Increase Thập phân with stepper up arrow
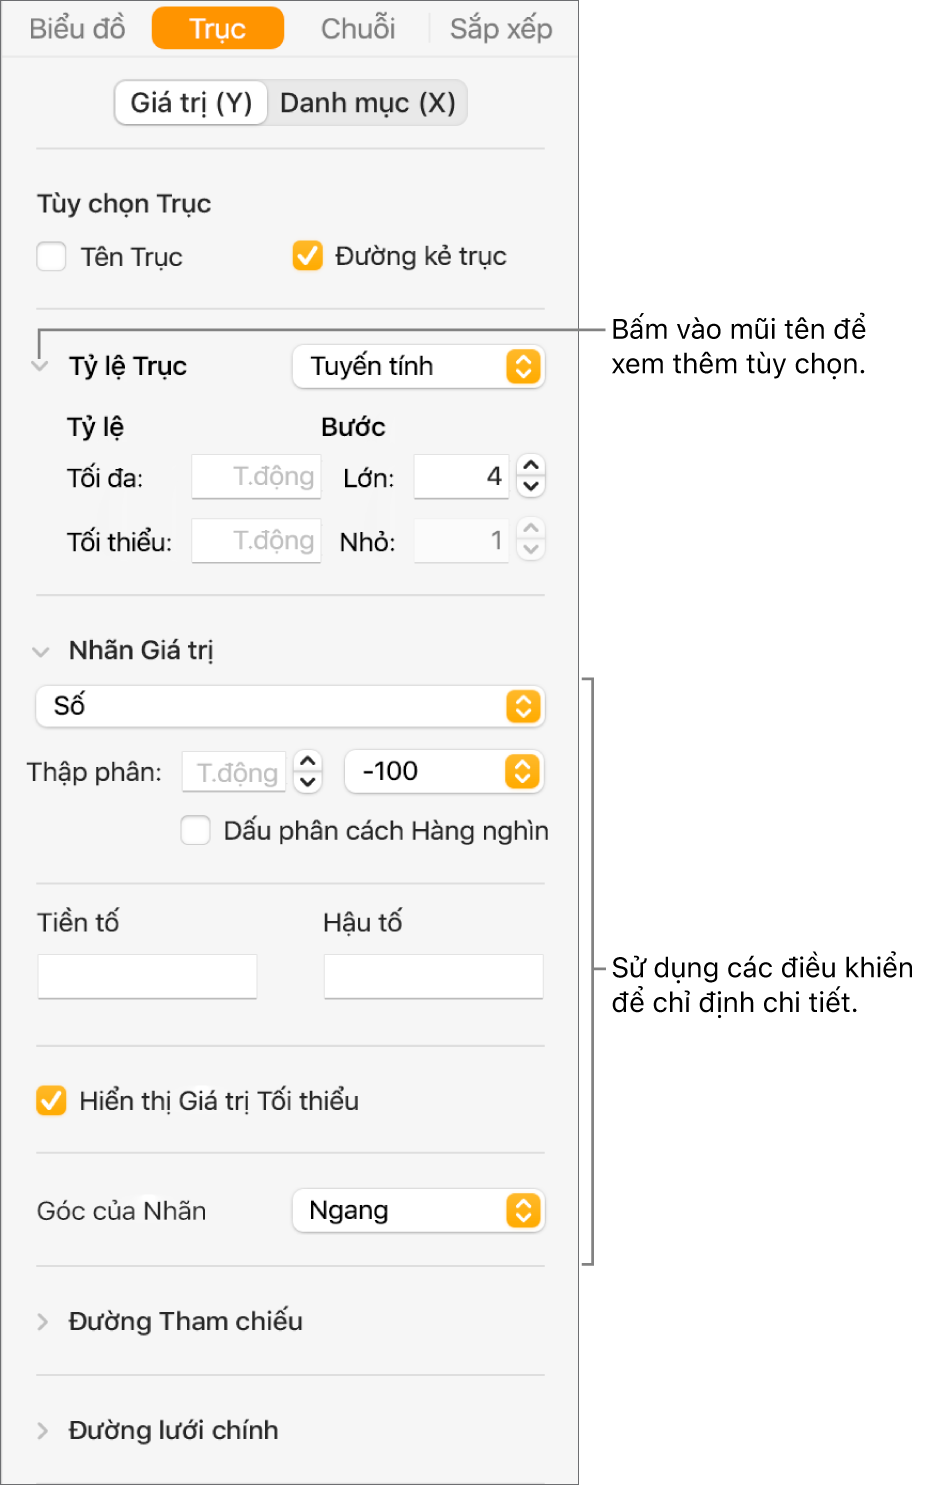Image resolution: width=926 pixels, height=1485 pixels. point(308,761)
